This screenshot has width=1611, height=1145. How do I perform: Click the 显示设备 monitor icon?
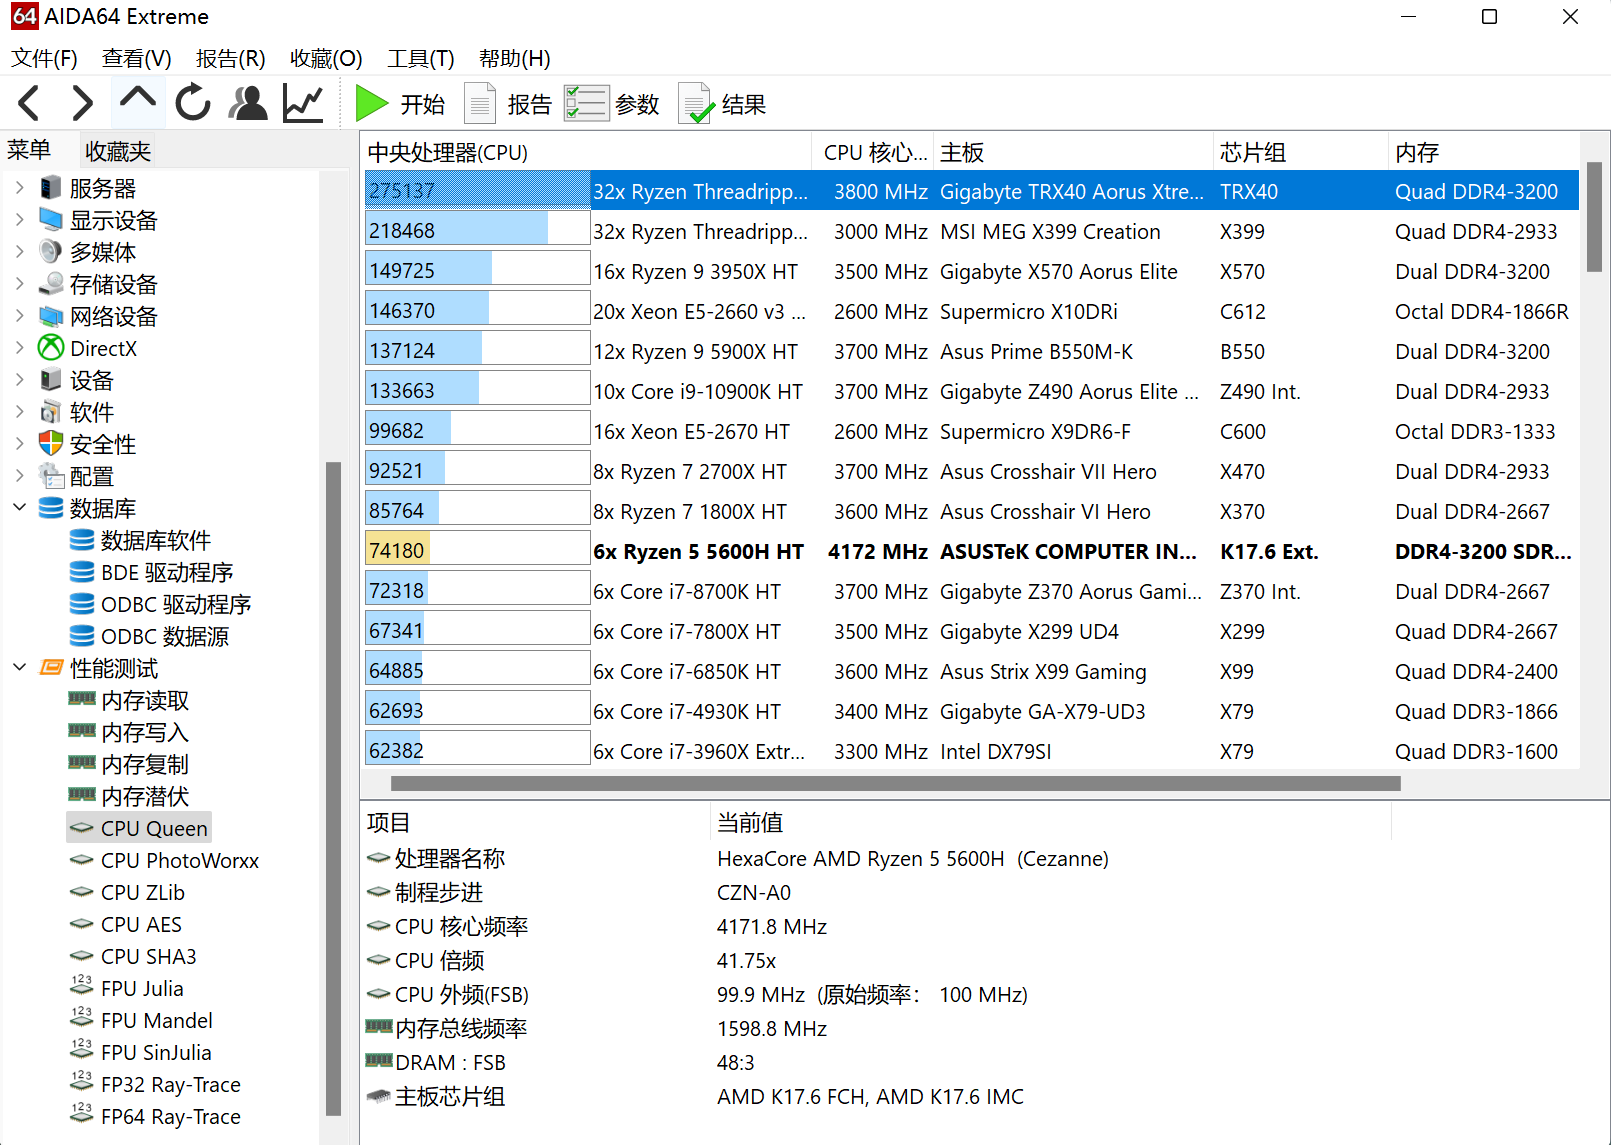coord(51,219)
